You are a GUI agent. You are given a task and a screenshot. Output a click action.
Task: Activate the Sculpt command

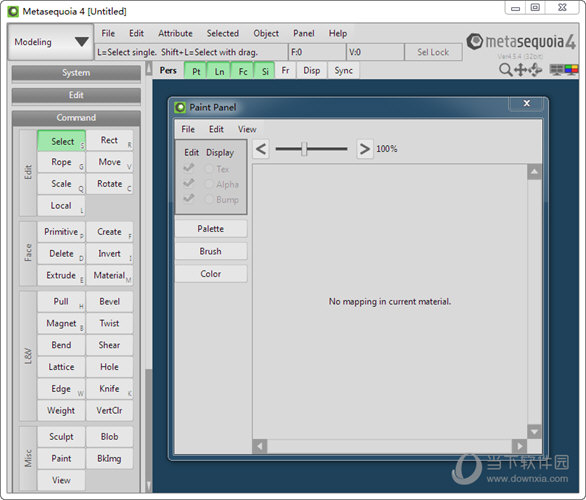pos(62,436)
